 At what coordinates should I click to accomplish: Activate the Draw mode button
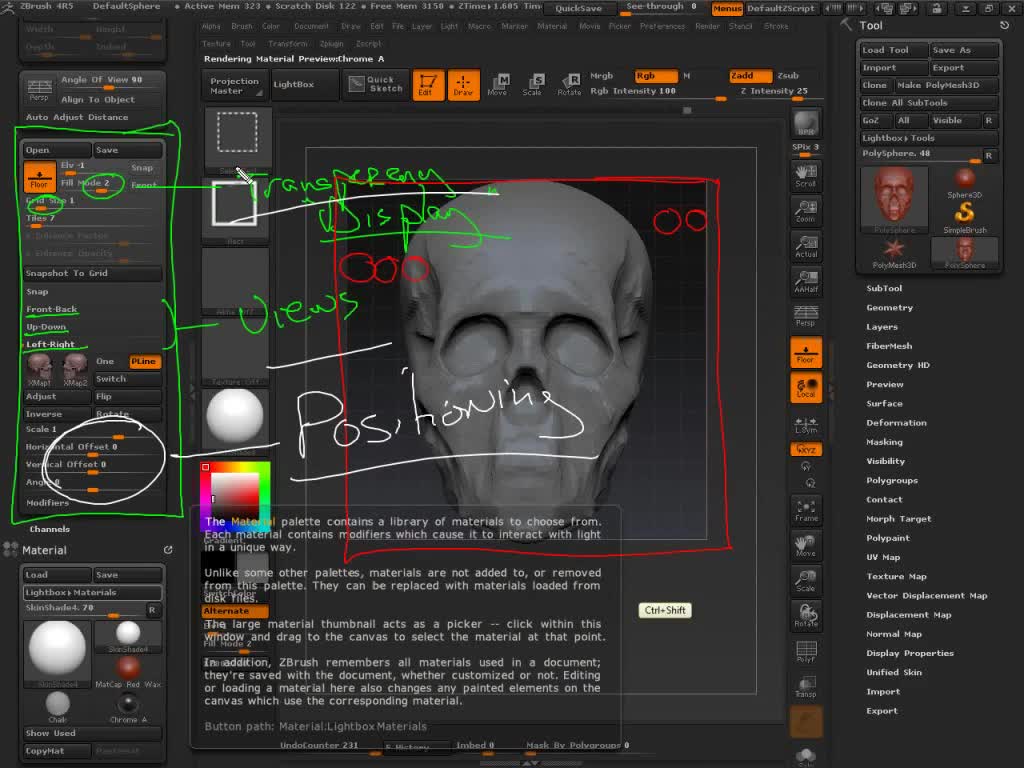point(463,85)
